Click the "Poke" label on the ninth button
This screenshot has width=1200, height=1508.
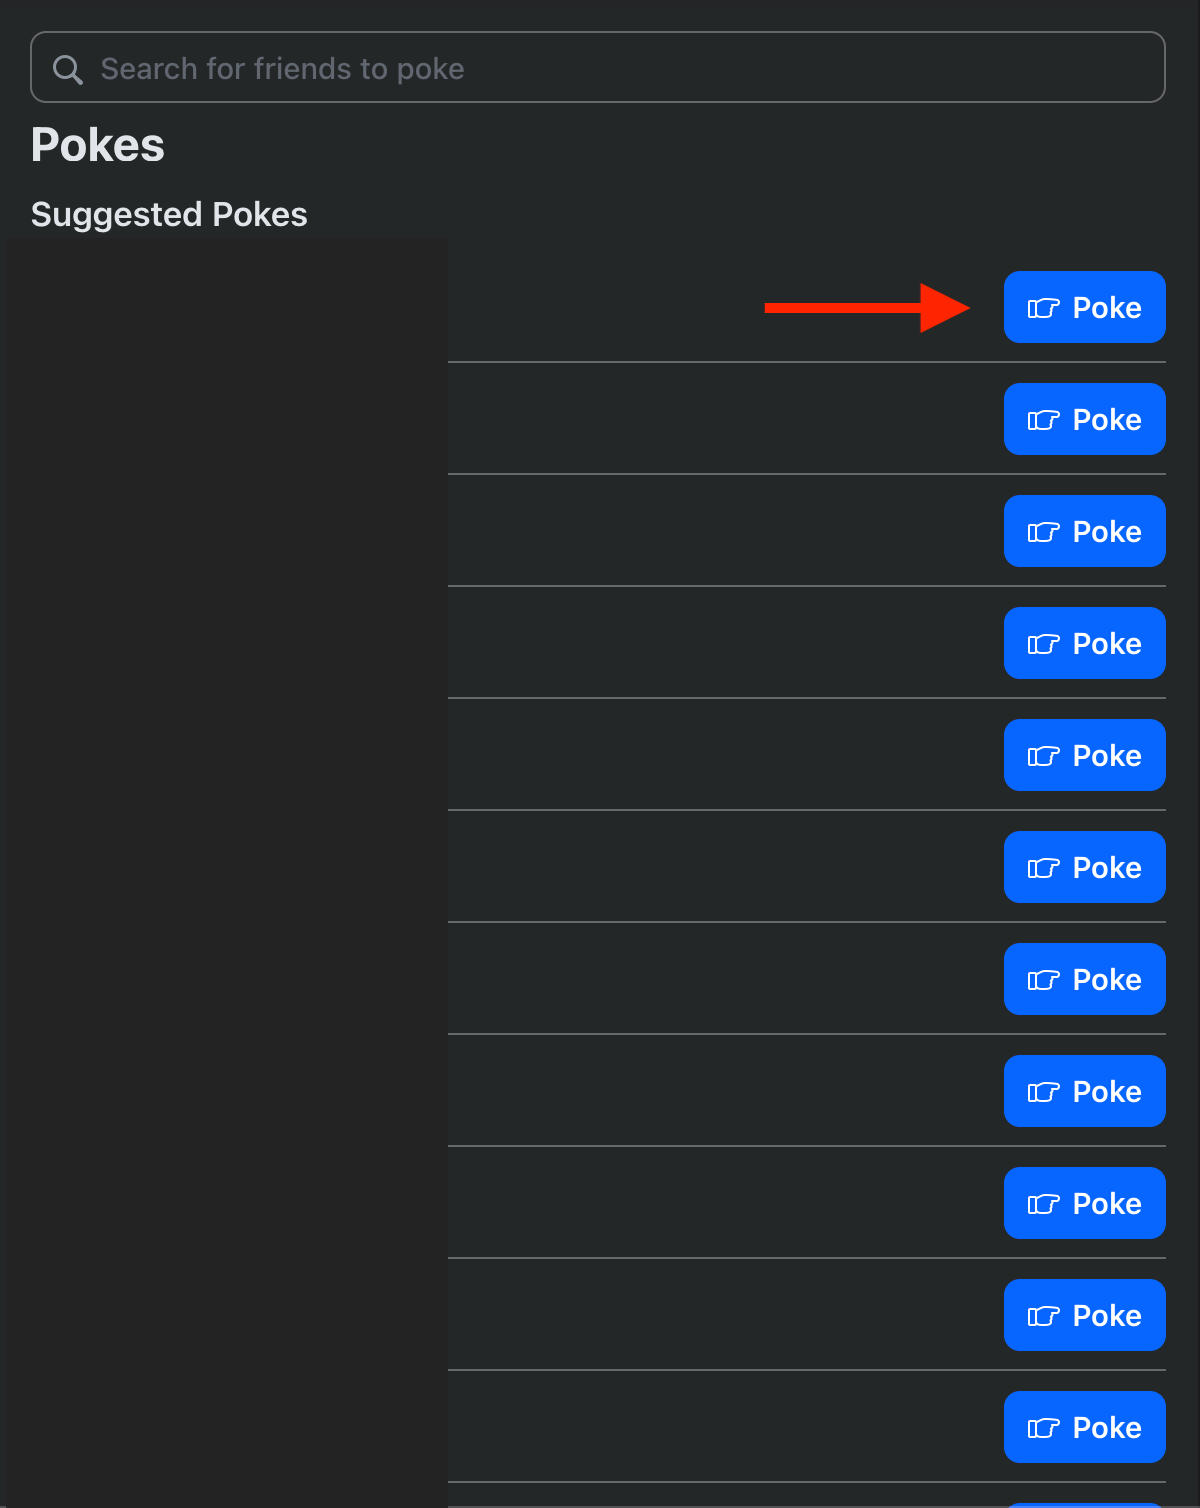tap(1107, 1204)
